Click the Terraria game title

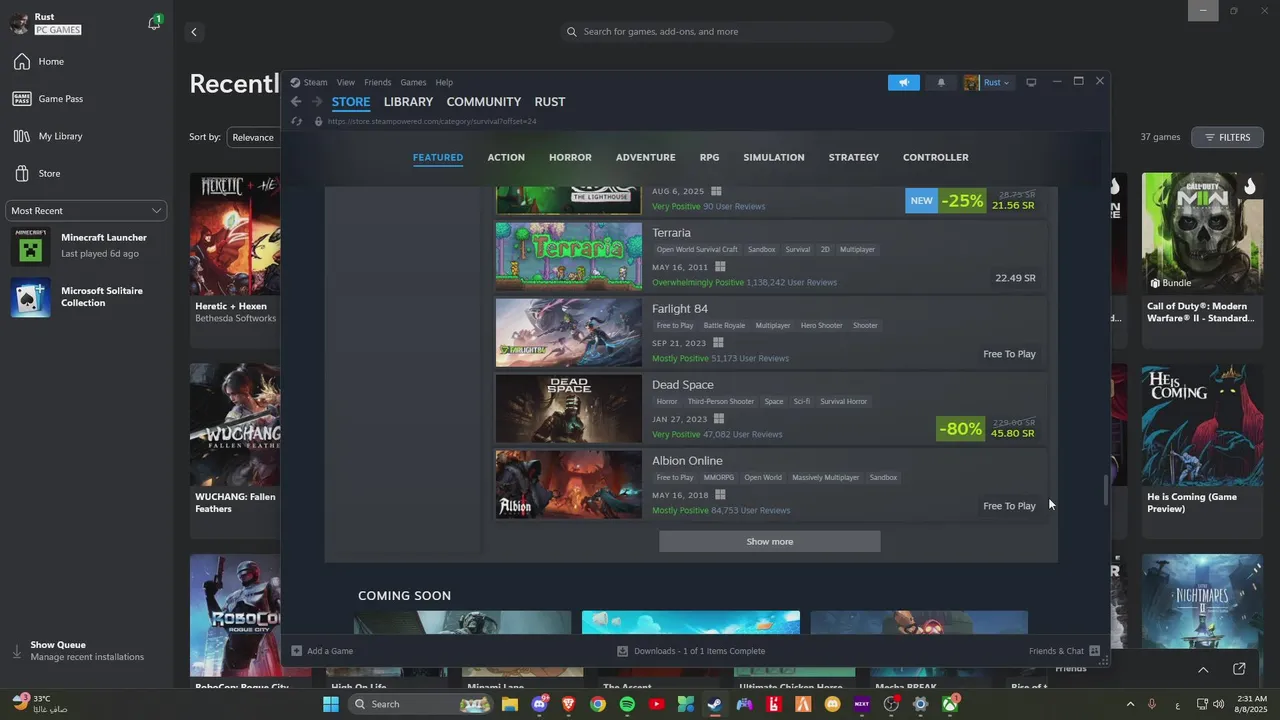671,233
